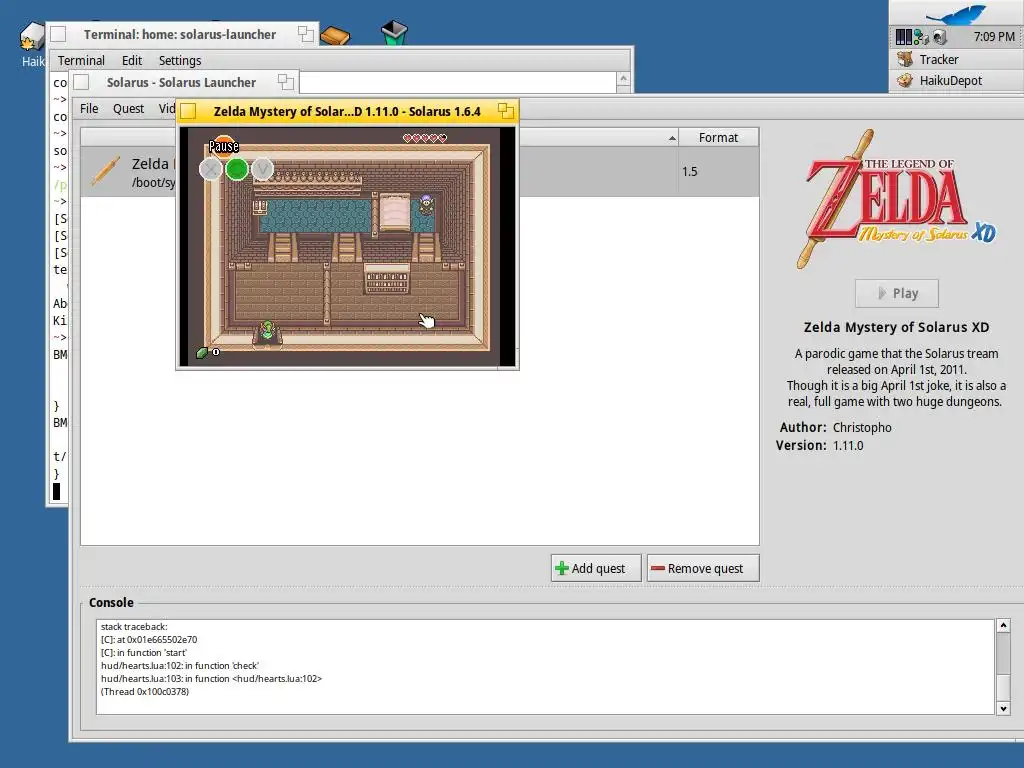Screen dimensions: 1024x768
Task: Click the Terminal window title tab
Action: pos(180,35)
